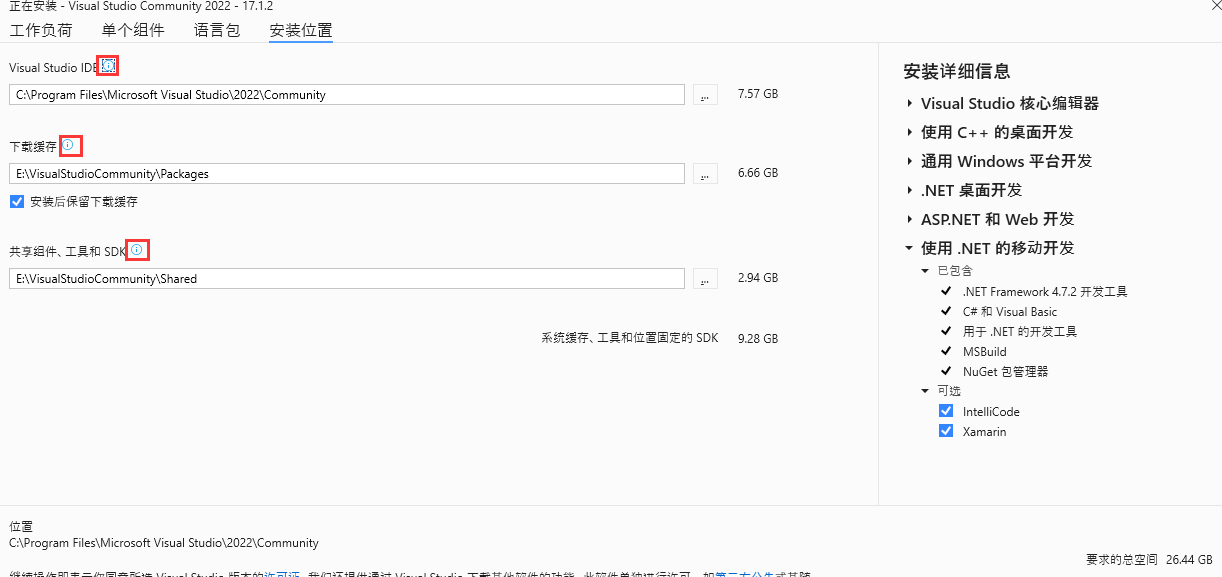Switch to the 单个组件 tab
1222x577 pixels.
[133, 30]
